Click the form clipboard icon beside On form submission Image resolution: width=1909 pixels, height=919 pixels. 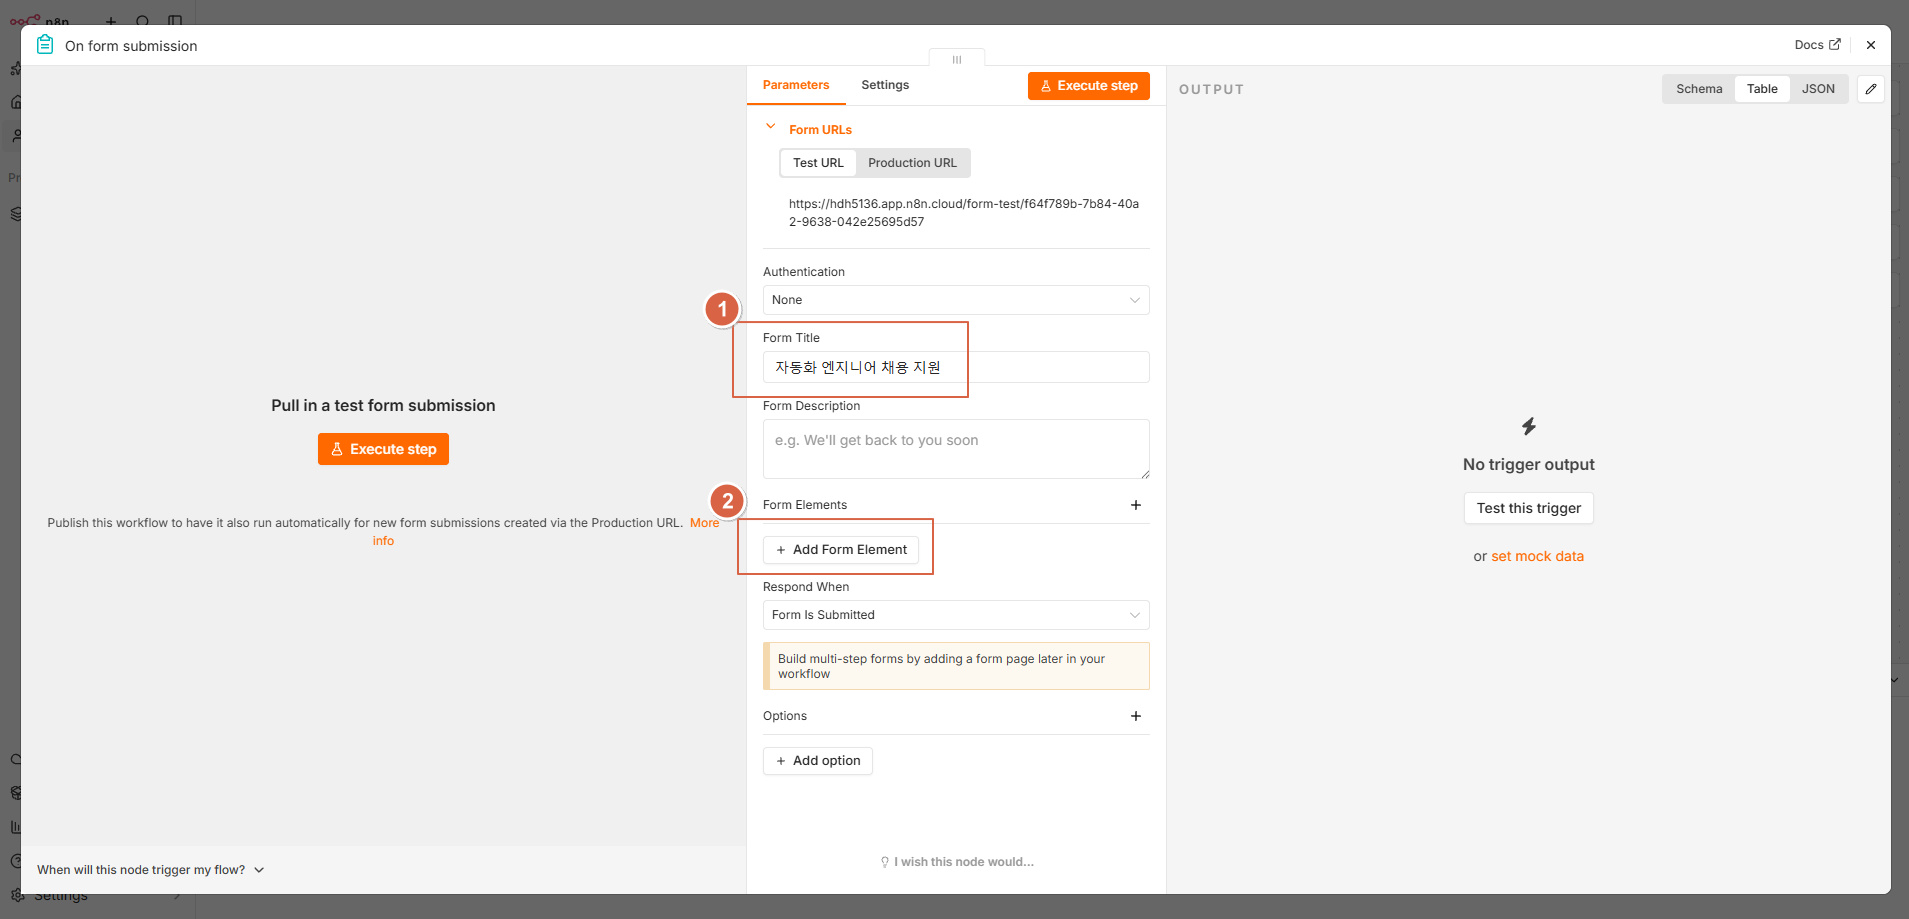(45, 45)
